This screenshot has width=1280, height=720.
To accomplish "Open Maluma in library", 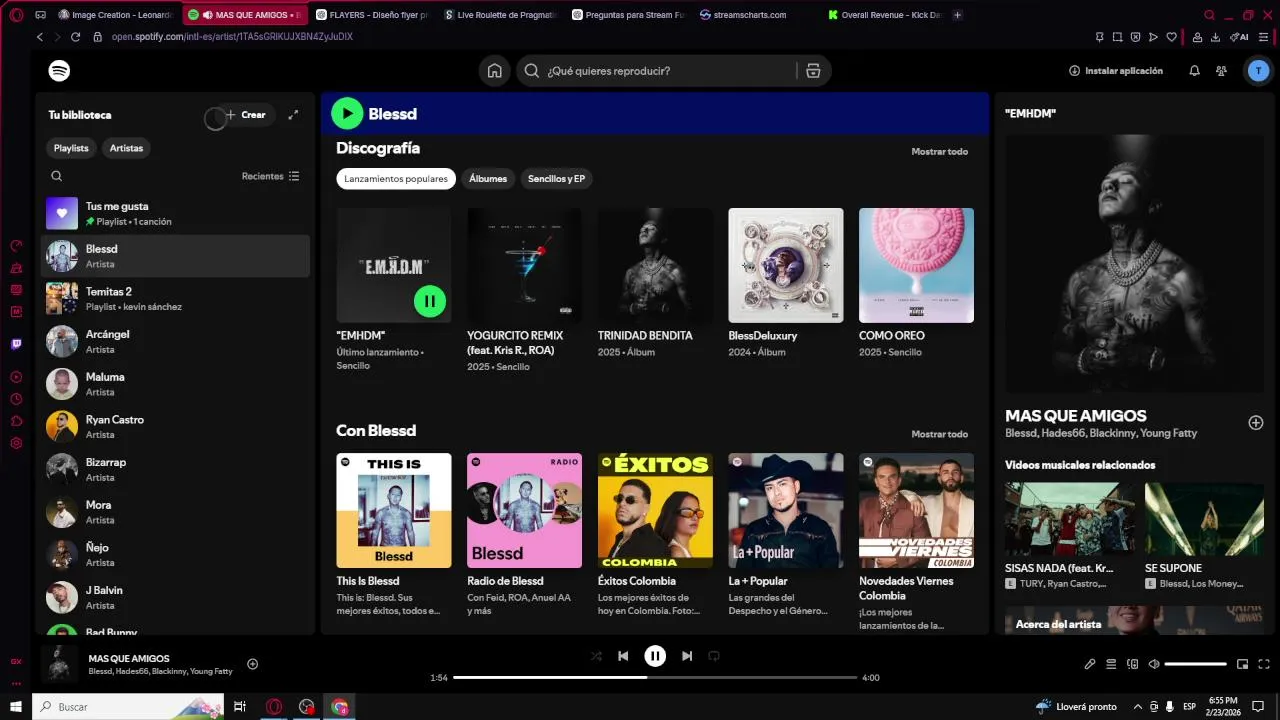I will (x=175, y=384).
